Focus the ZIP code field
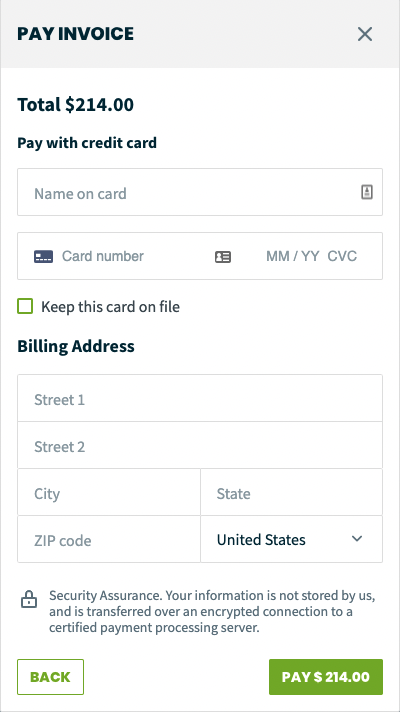The image size is (400, 712). [109, 539]
